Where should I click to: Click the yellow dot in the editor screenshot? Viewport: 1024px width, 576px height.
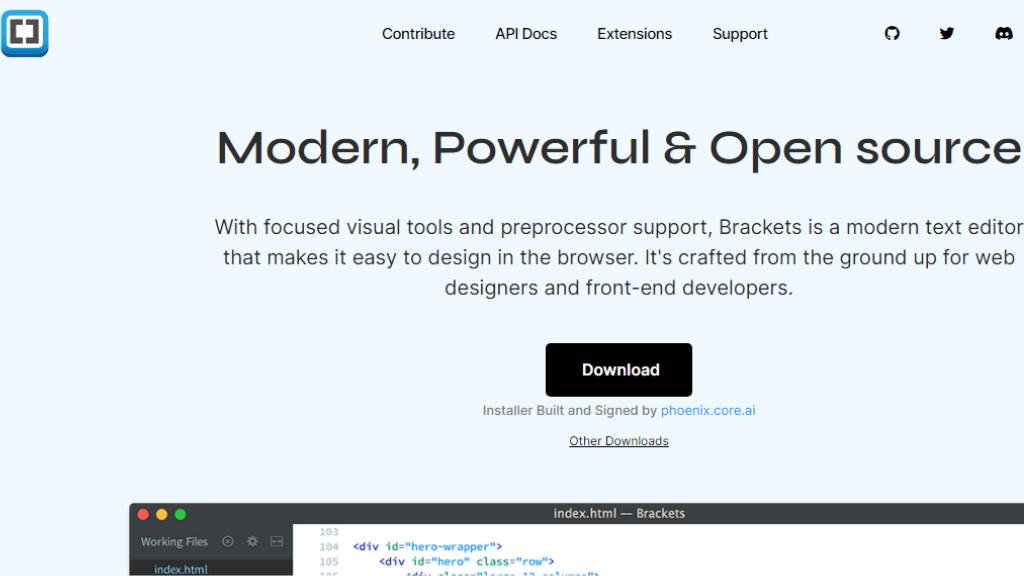pos(162,515)
